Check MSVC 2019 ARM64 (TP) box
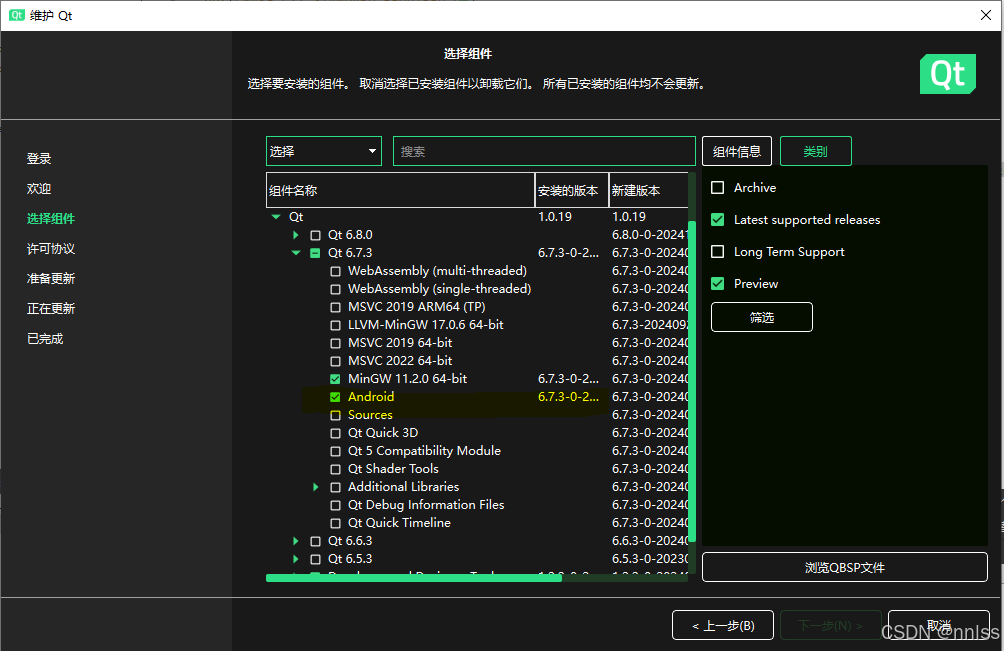The width and height of the screenshot is (1004, 651). coord(335,307)
